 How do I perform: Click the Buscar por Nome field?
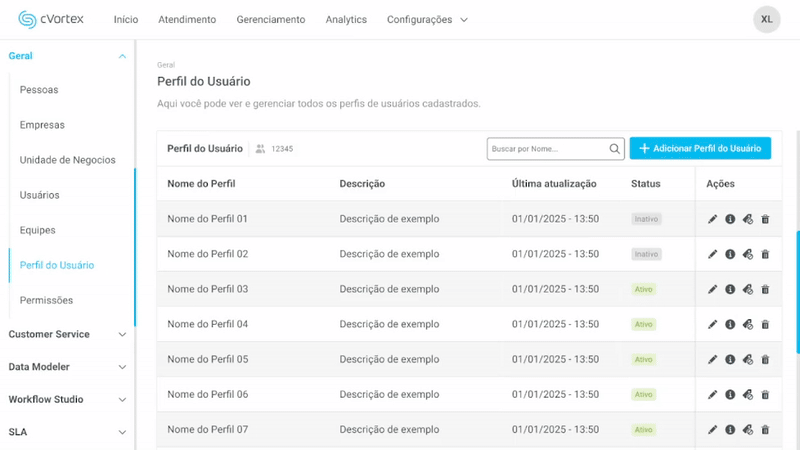(547, 149)
